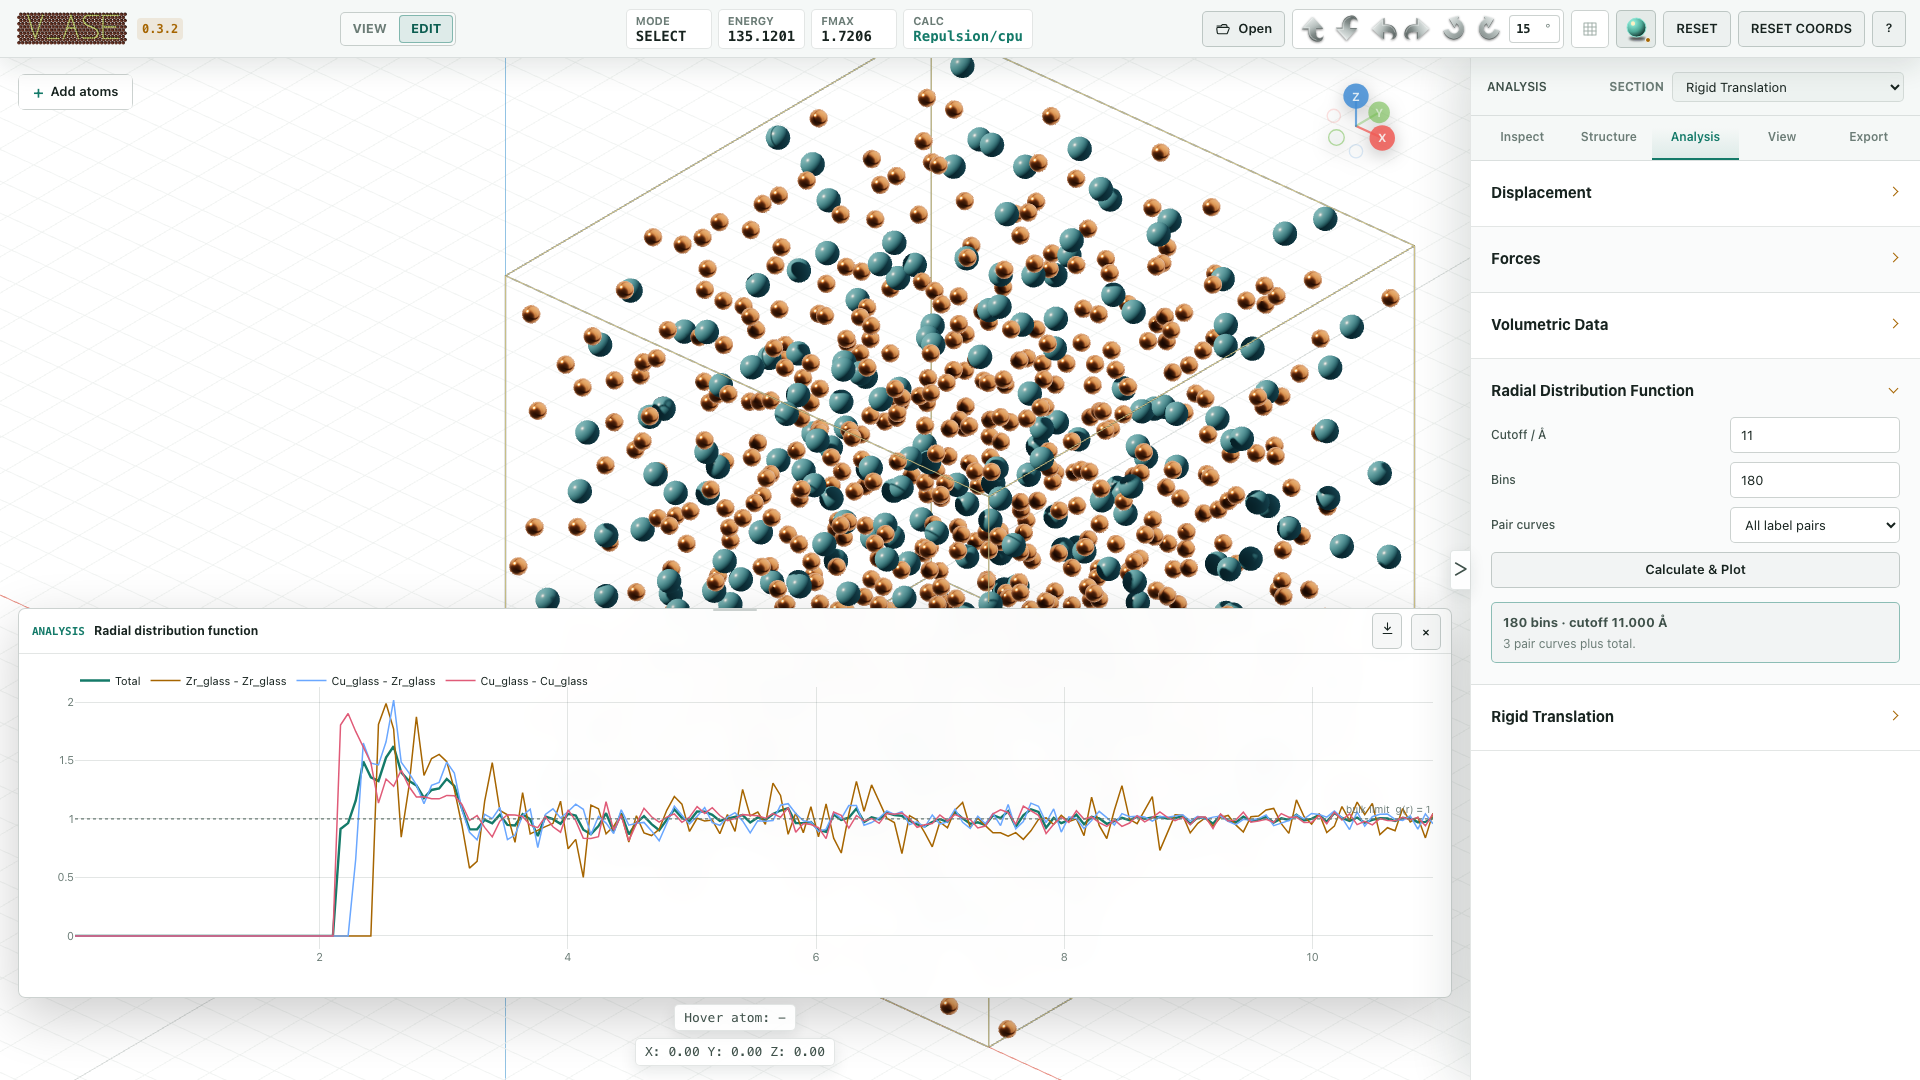Click the clockwise roll icon
The image size is (1920, 1080).
tap(1488, 29)
